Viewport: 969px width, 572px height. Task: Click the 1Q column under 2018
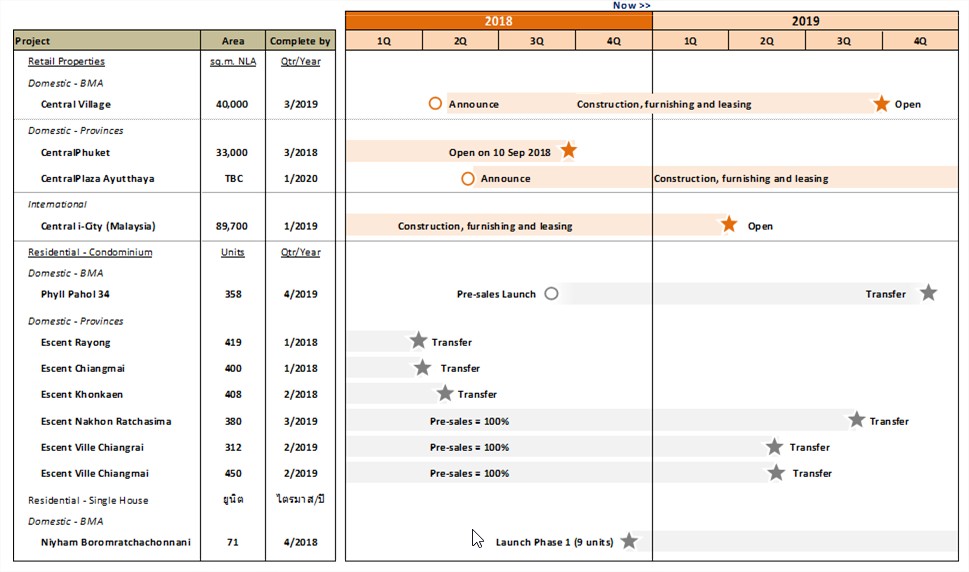(x=384, y=41)
